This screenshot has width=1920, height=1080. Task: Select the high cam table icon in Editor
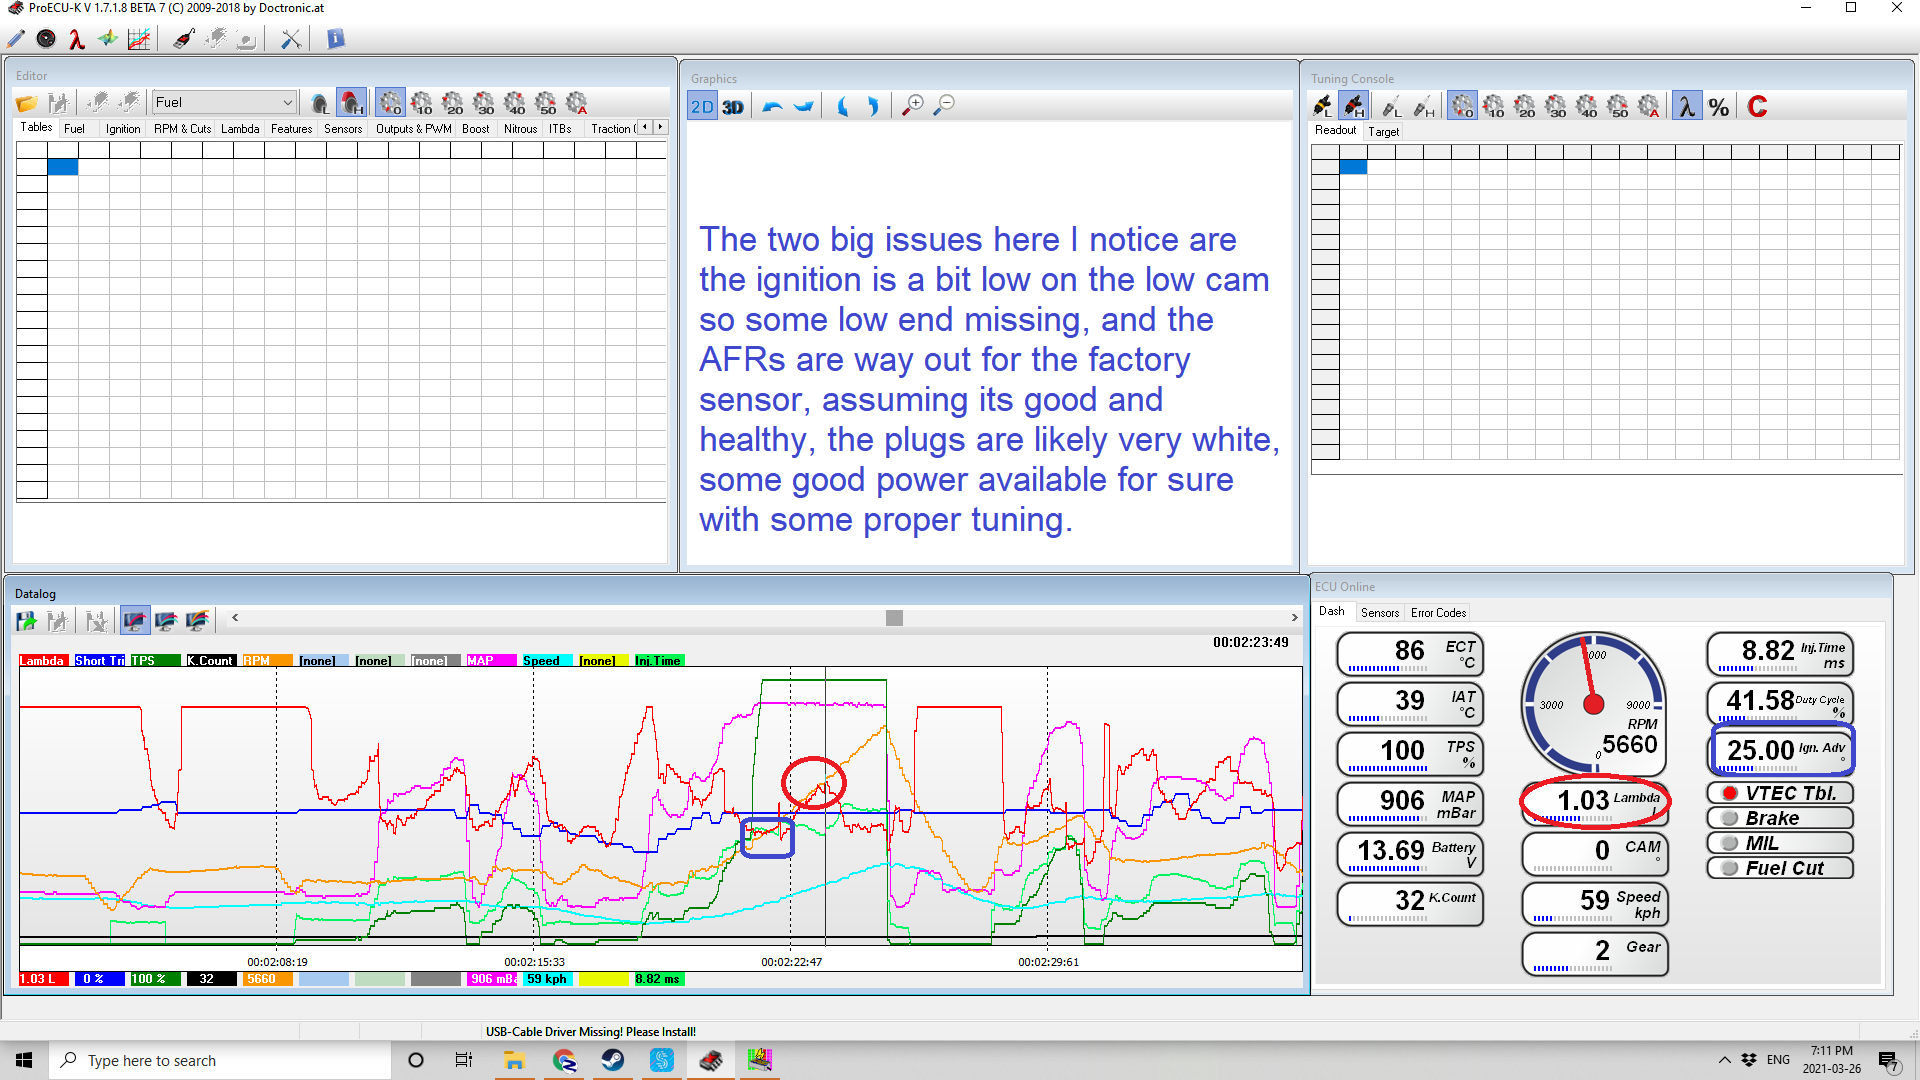click(x=351, y=103)
